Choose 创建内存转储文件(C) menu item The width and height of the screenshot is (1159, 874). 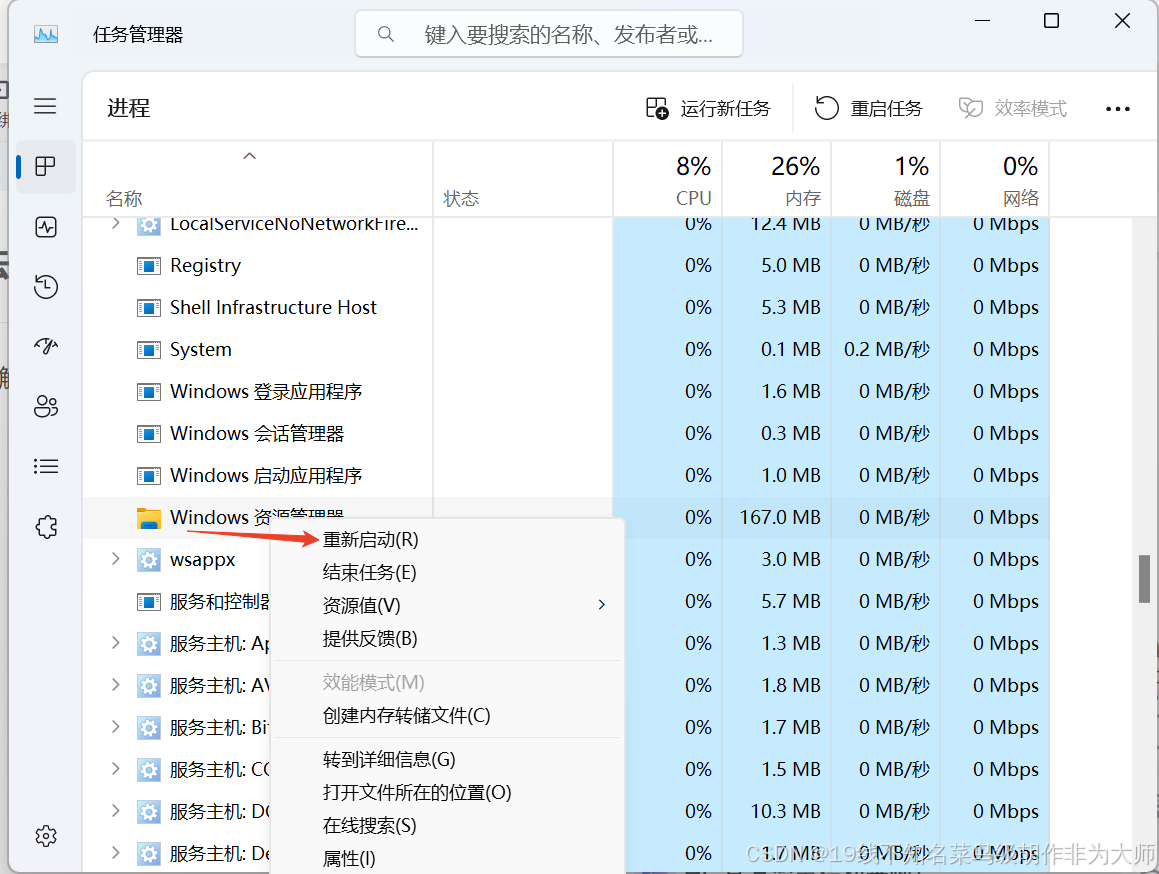(x=447, y=716)
